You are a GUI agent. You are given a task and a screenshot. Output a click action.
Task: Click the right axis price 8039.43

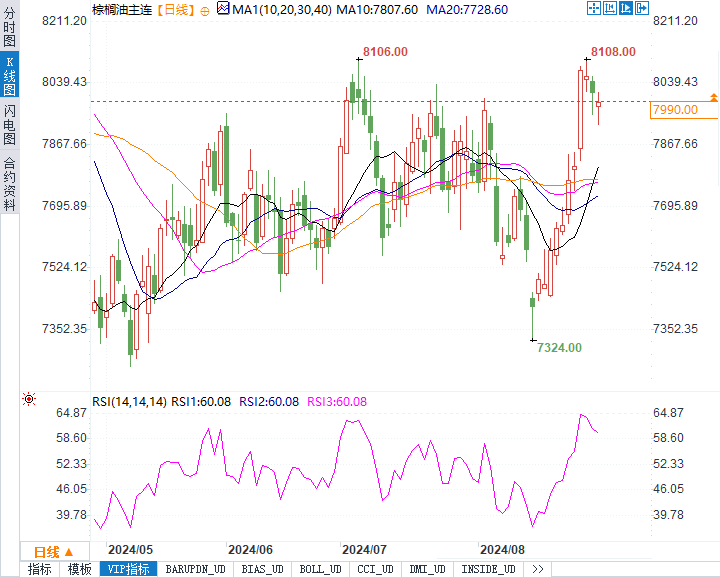point(675,82)
